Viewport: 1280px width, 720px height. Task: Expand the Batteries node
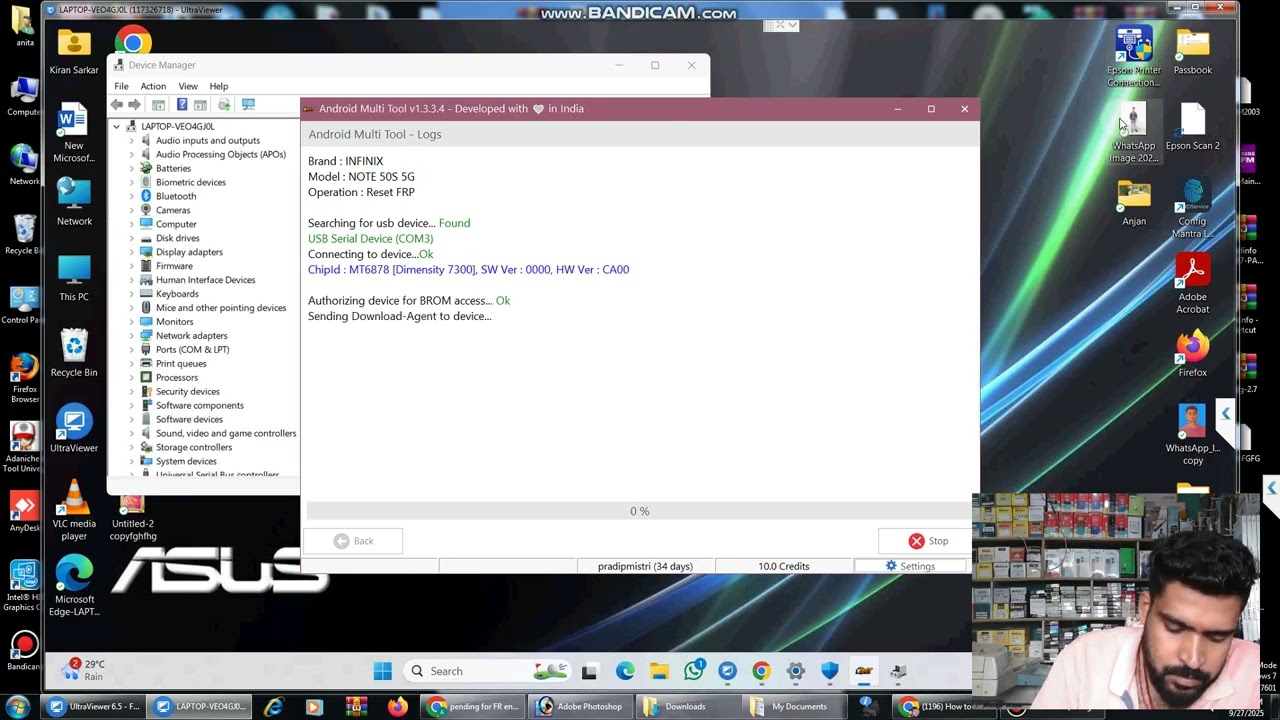(131, 169)
